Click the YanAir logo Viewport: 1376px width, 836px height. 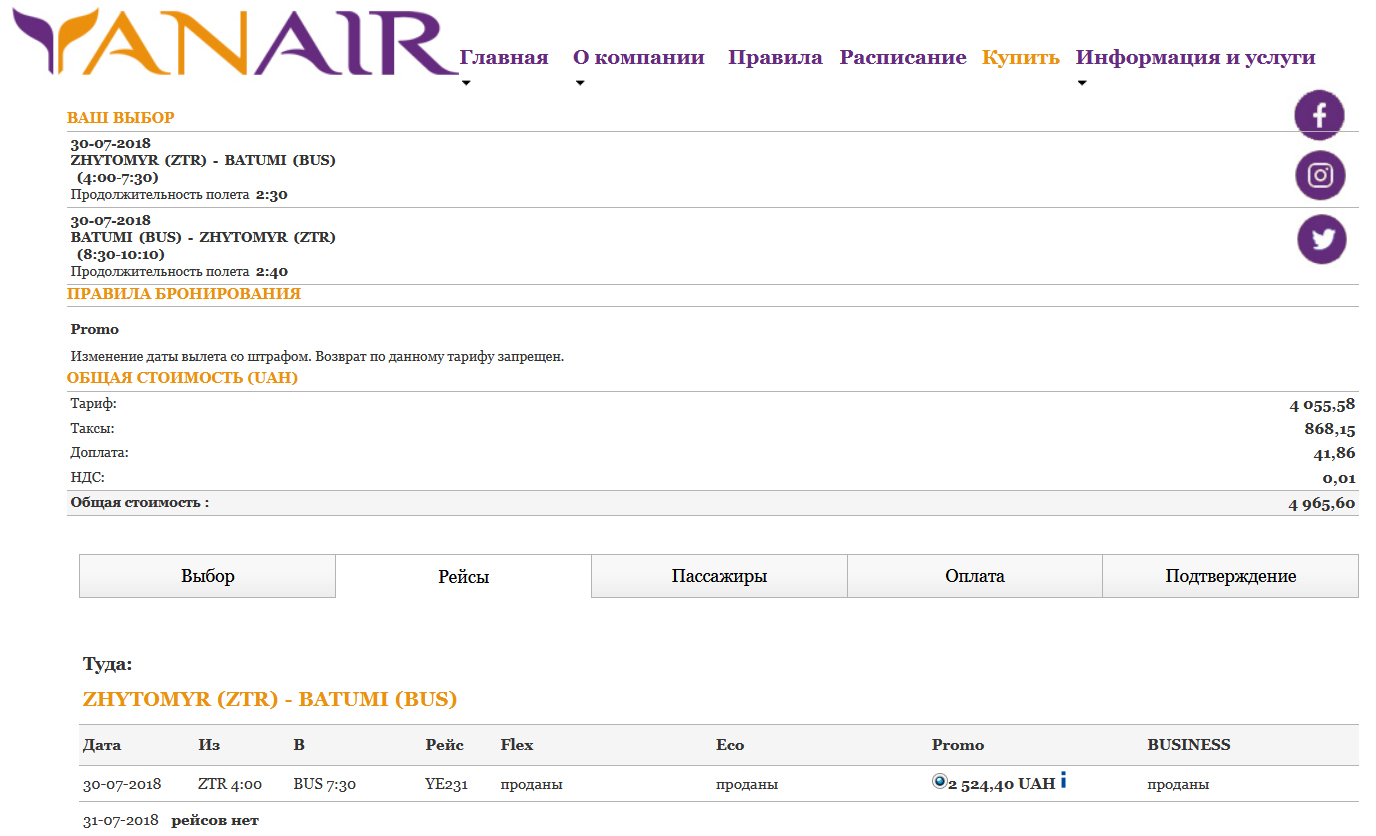click(x=235, y=45)
